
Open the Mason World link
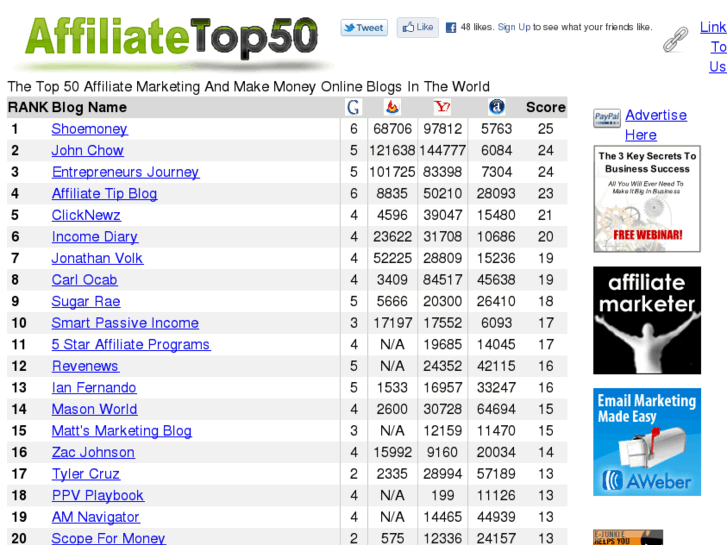click(x=95, y=409)
